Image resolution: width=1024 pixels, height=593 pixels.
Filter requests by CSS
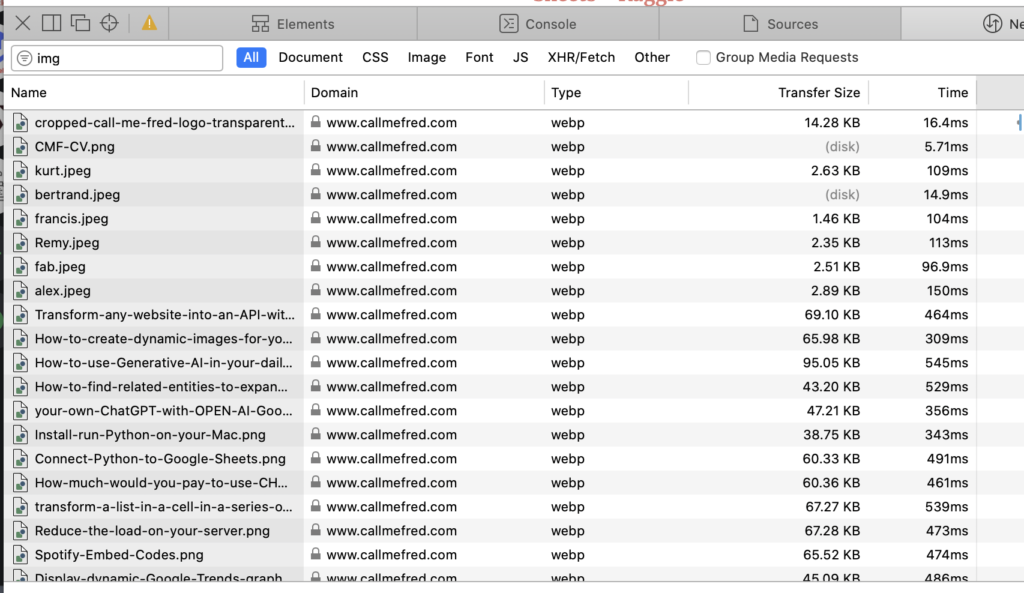click(x=375, y=57)
